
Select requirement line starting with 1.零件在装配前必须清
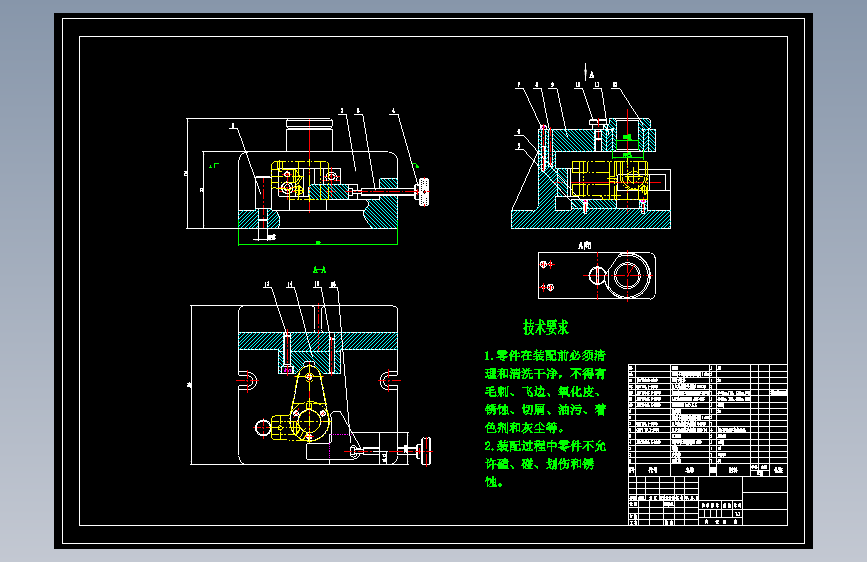pos(545,356)
